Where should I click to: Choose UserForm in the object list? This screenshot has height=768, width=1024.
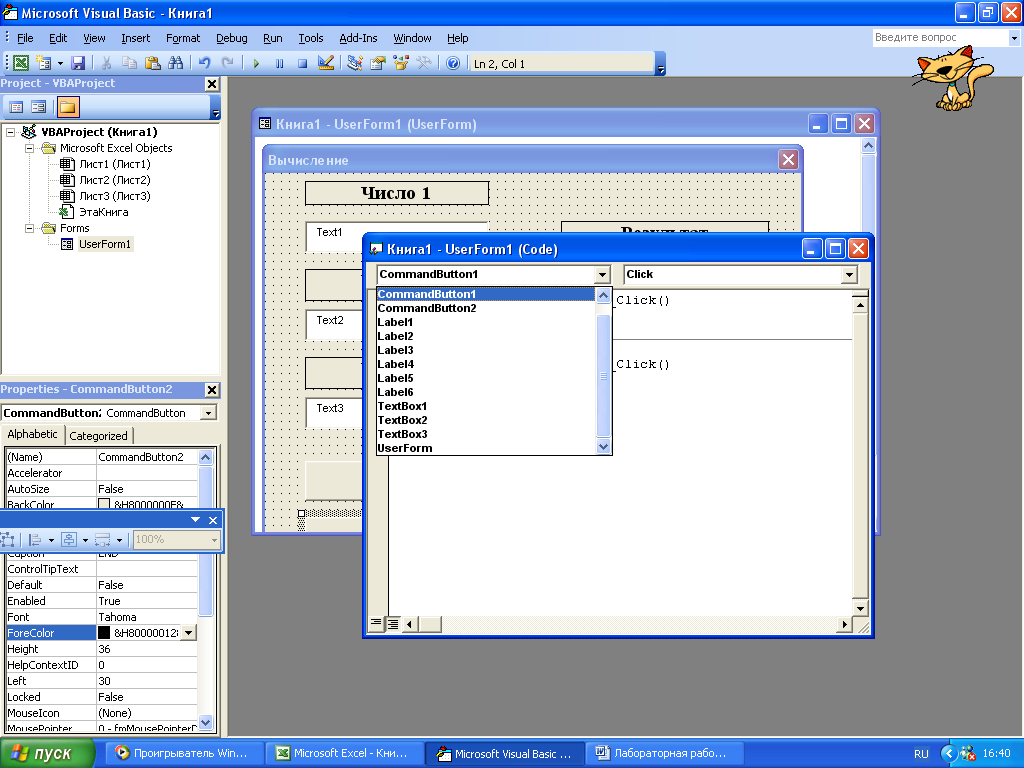pyautogui.click(x=486, y=448)
